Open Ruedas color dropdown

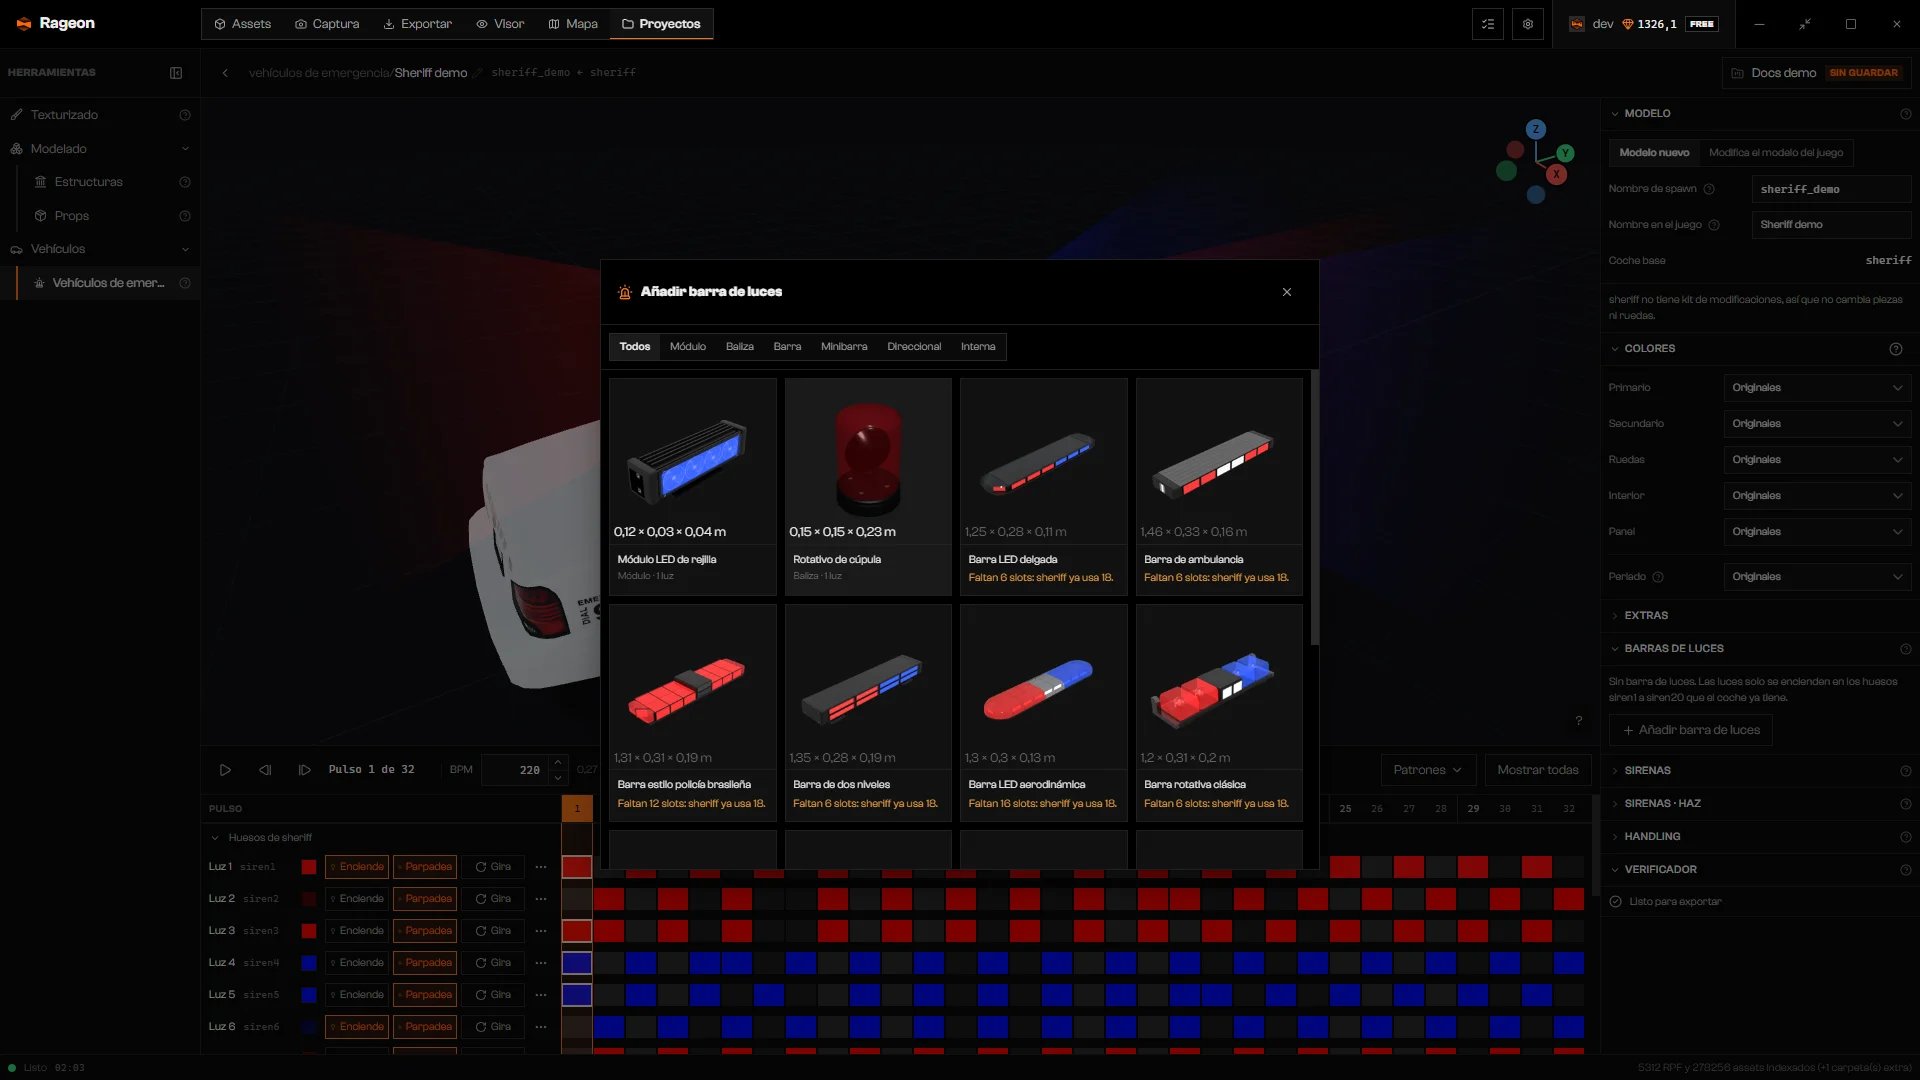point(1817,460)
